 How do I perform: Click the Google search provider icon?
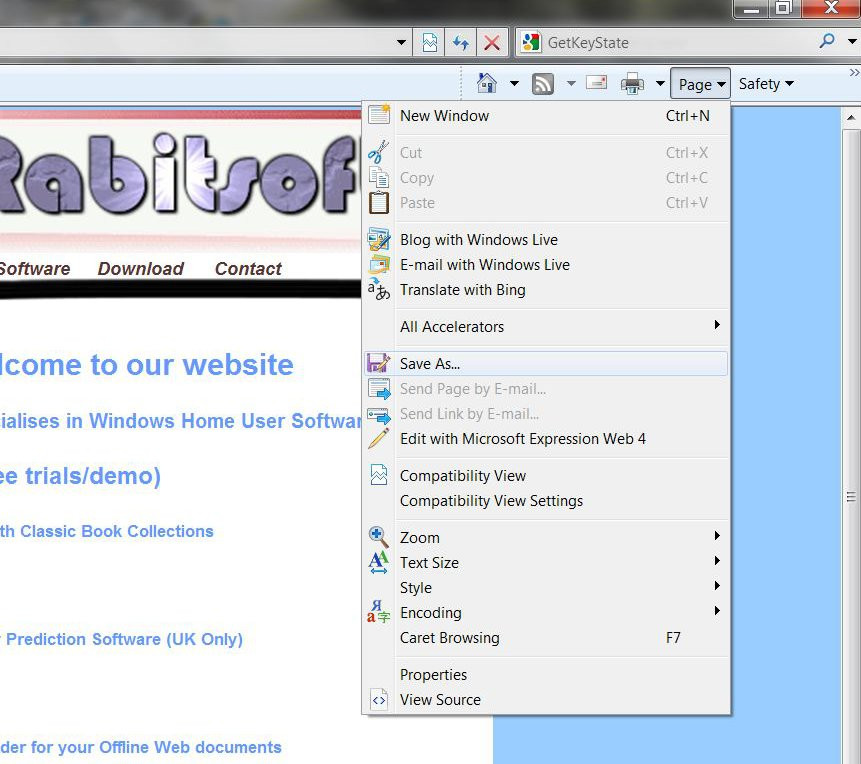click(531, 42)
